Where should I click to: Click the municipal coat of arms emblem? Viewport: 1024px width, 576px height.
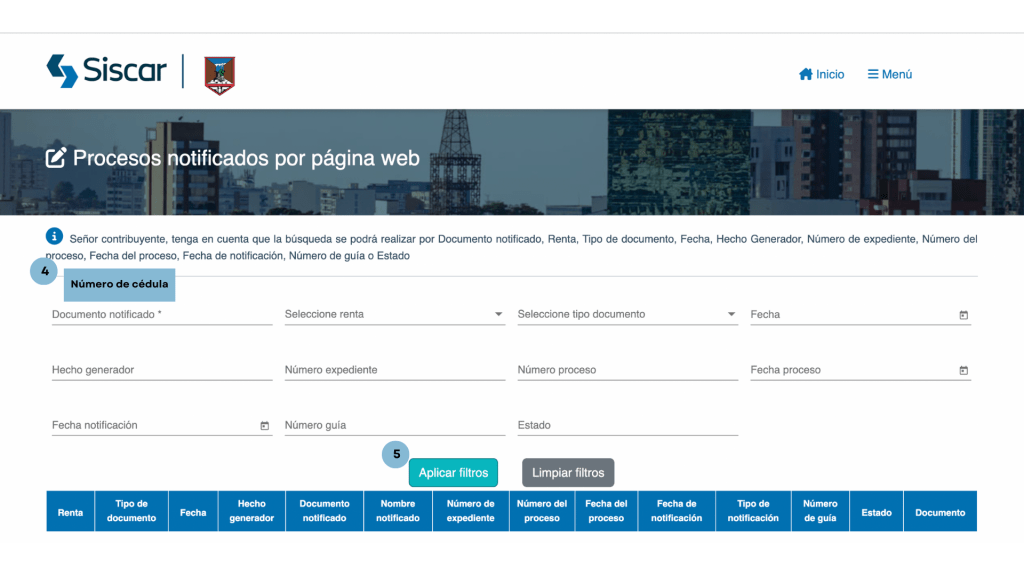220,75
